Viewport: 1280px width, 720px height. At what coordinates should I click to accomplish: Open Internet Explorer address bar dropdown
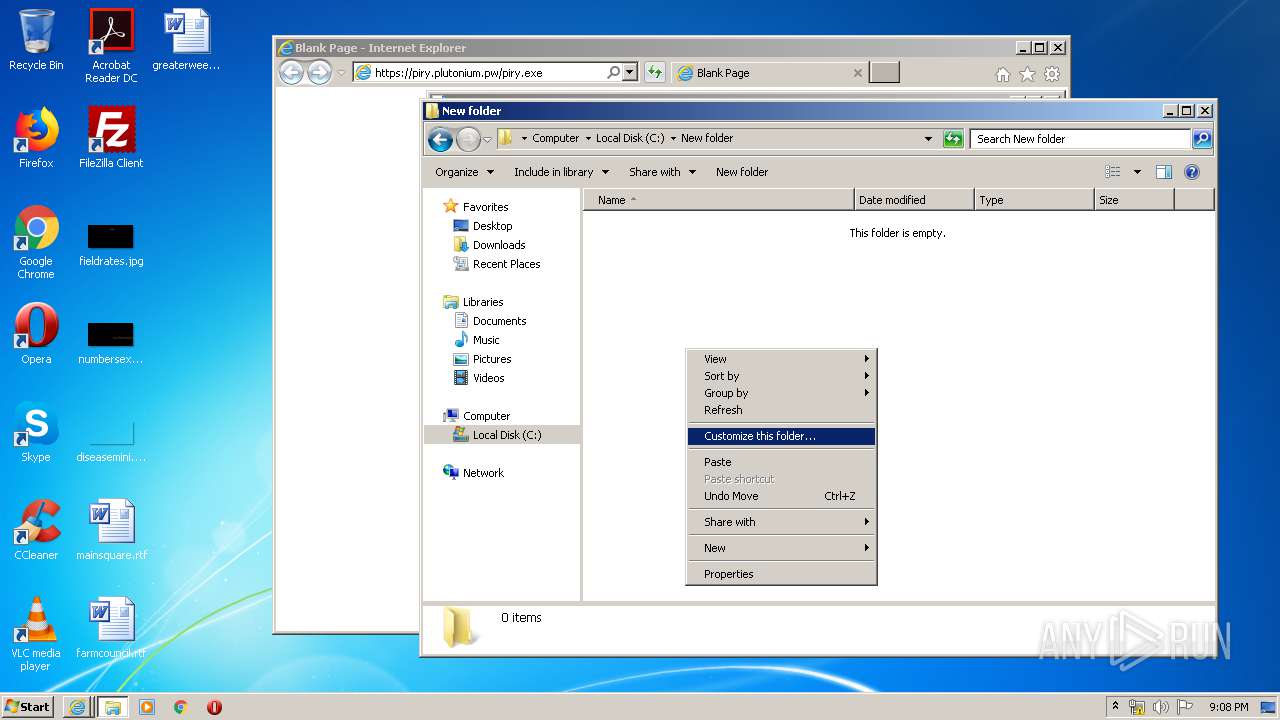(x=629, y=72)
